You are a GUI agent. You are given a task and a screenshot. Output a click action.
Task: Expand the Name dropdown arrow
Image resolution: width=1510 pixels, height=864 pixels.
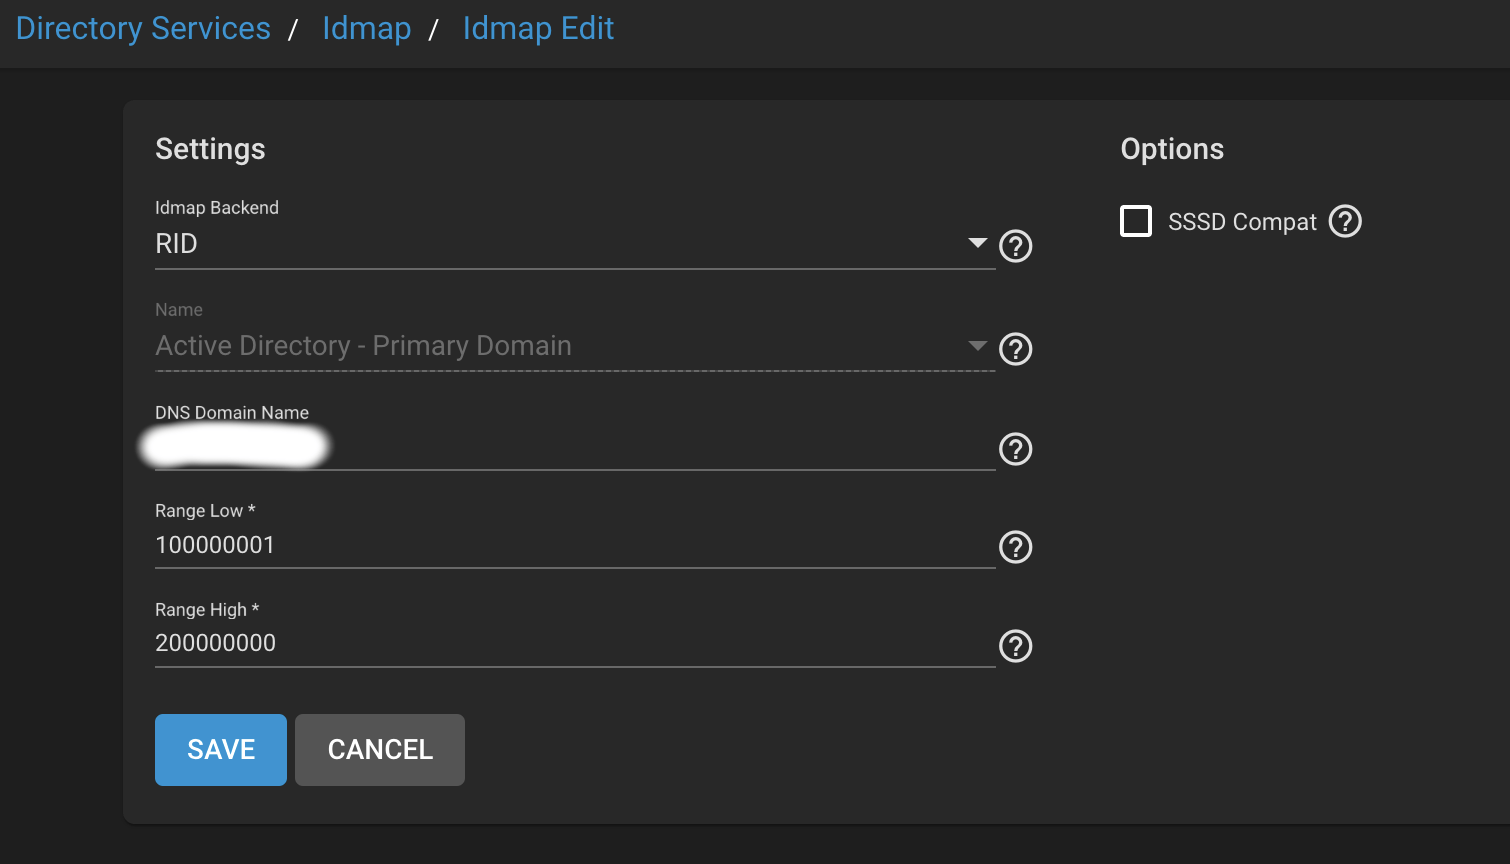pos(977,346)
